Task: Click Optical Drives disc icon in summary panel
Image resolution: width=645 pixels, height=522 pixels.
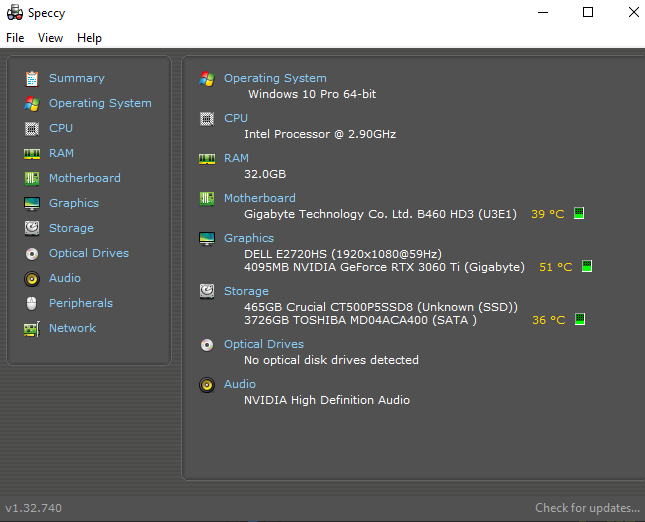Action: point(207,345)
